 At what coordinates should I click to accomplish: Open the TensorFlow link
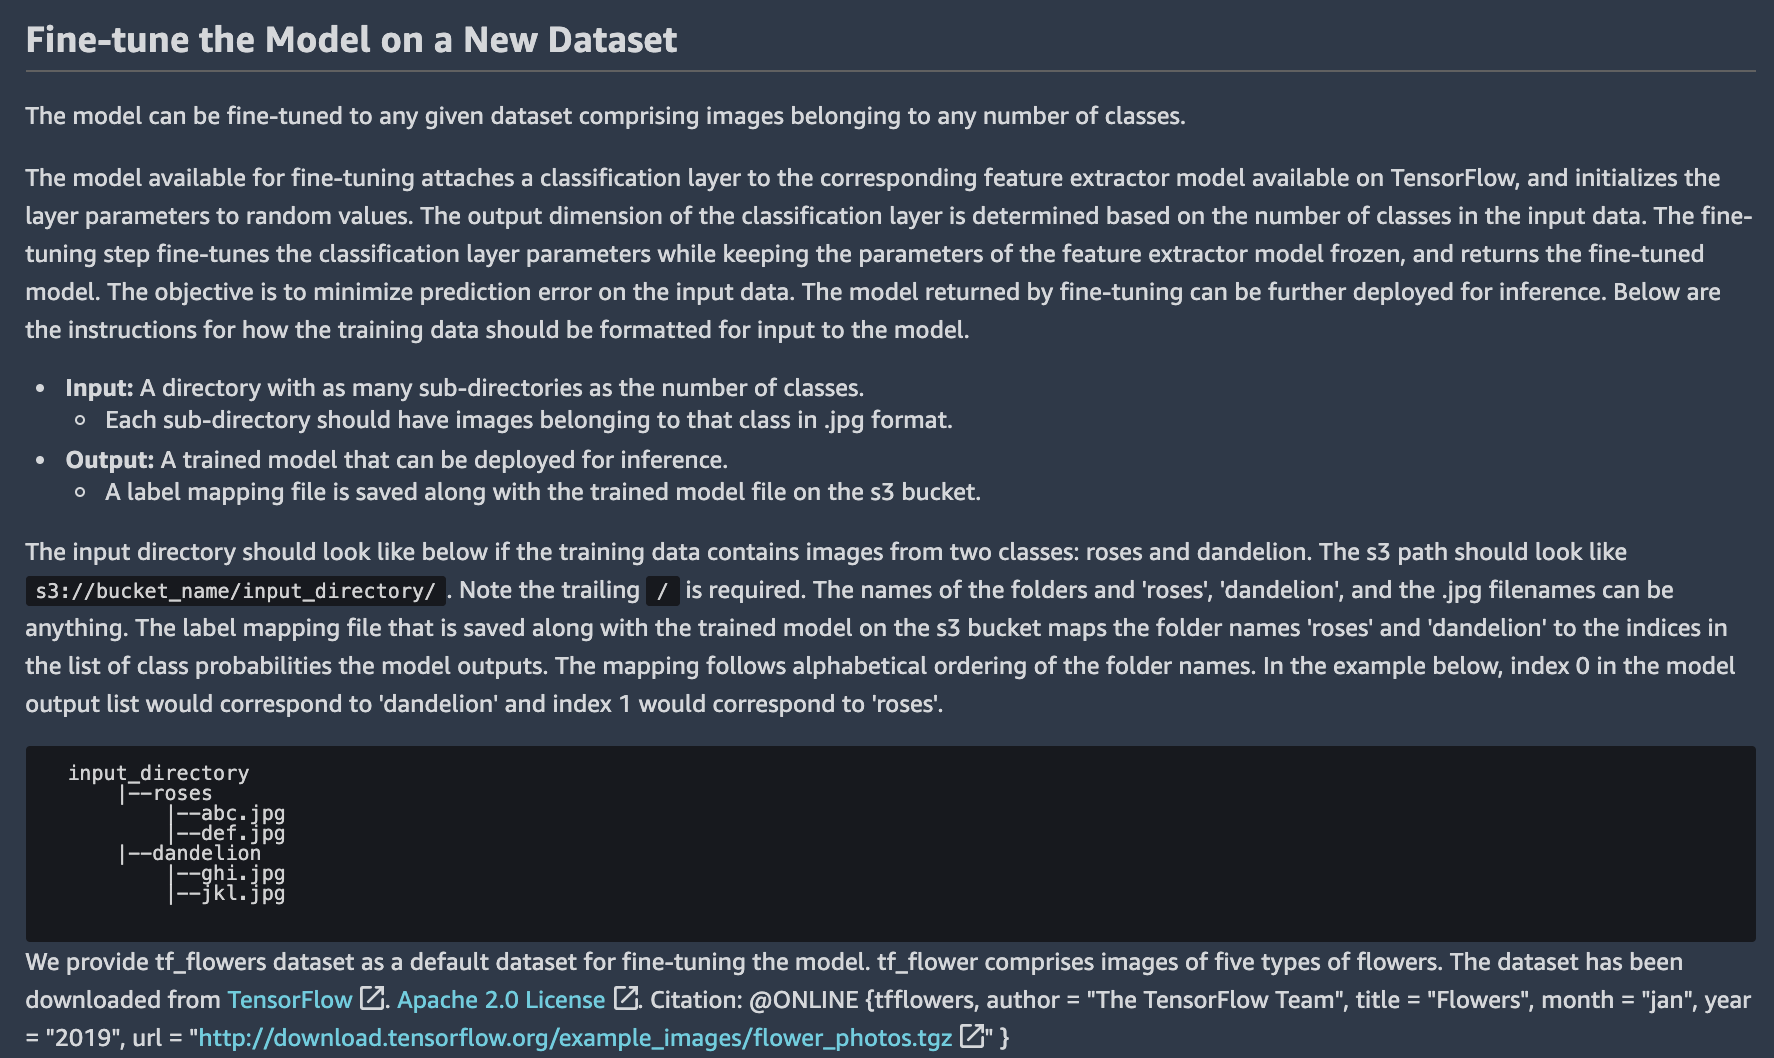click(x=289, y=1000)
